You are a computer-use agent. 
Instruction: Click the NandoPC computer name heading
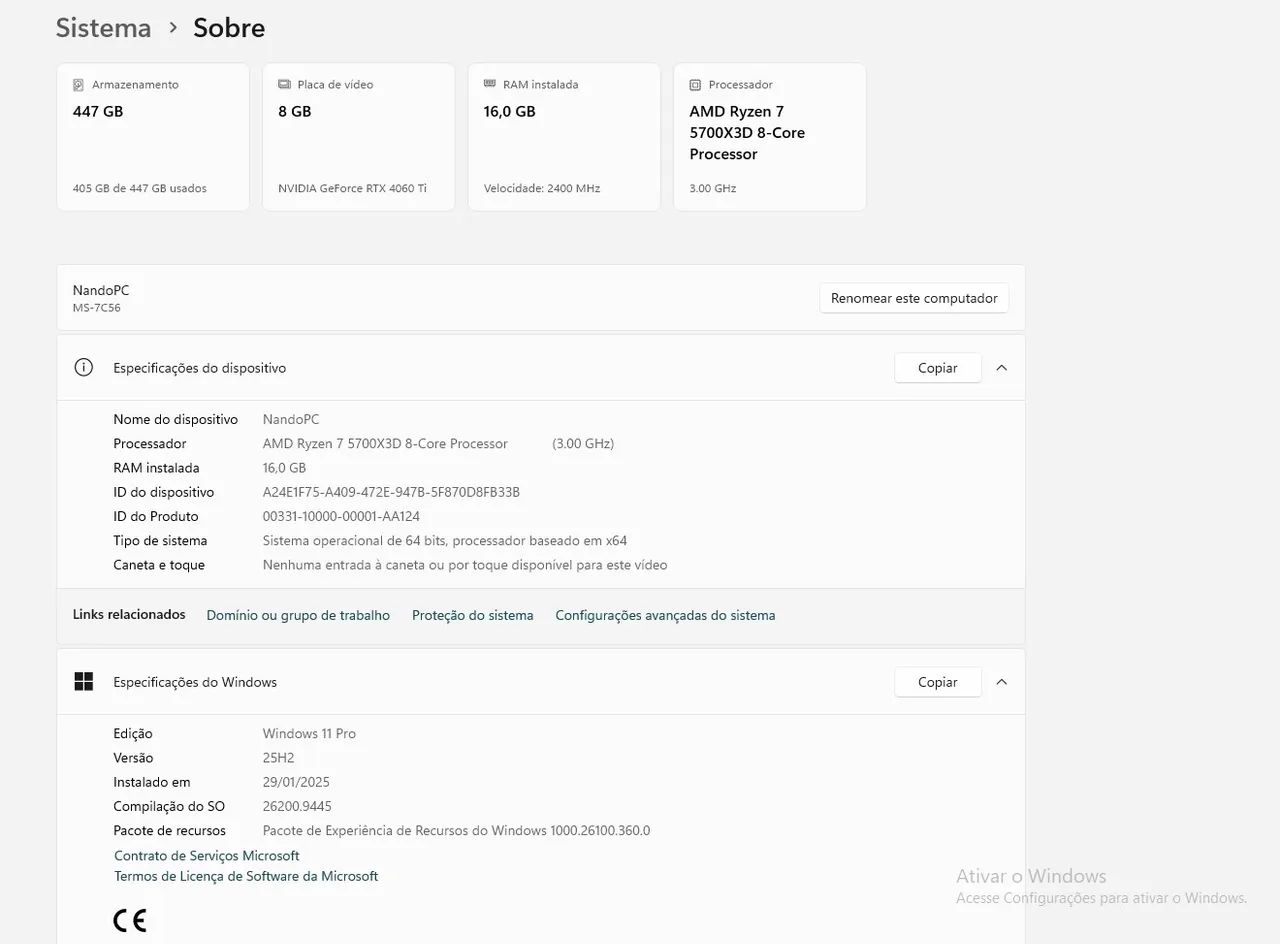pos(101,290)
